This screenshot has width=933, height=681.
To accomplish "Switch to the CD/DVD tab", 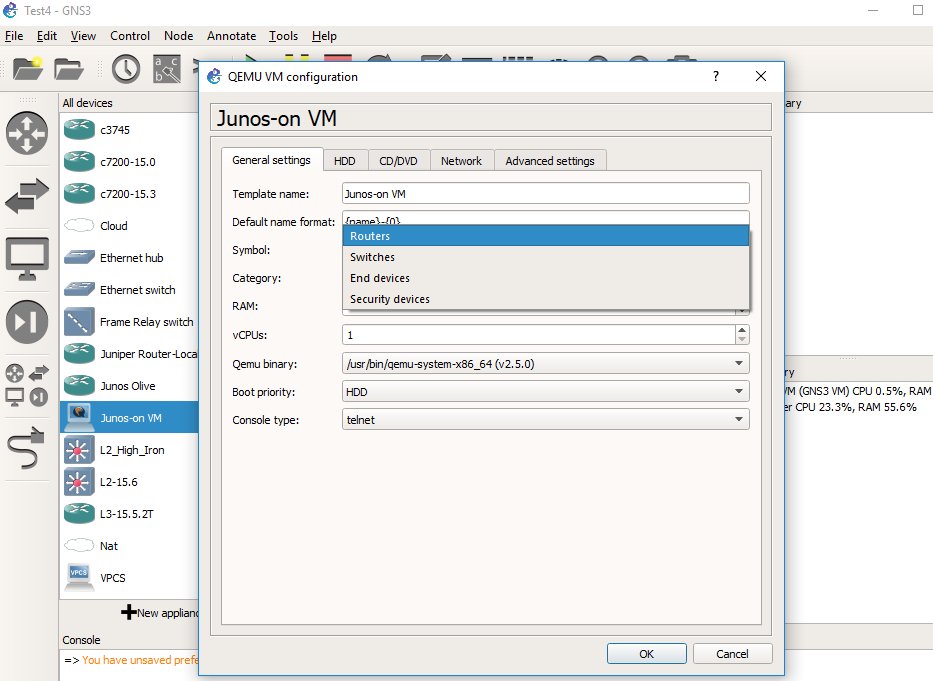I will click(398, 161).
